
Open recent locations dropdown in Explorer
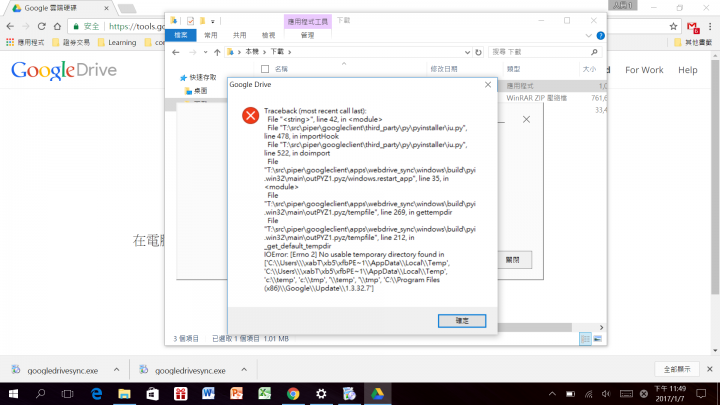pos(205,52)
